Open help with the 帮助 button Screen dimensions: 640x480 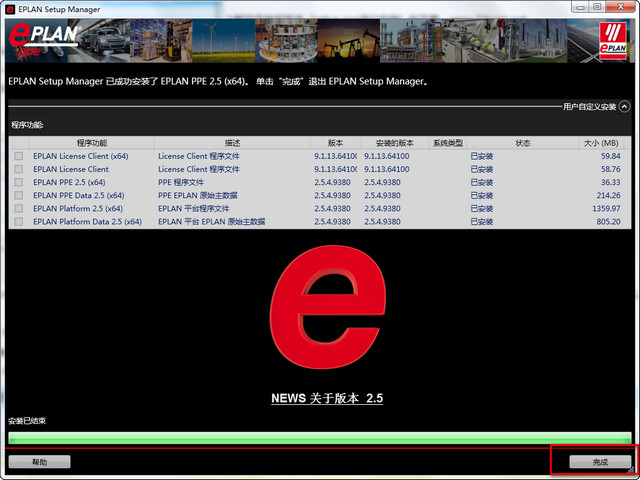40,462
